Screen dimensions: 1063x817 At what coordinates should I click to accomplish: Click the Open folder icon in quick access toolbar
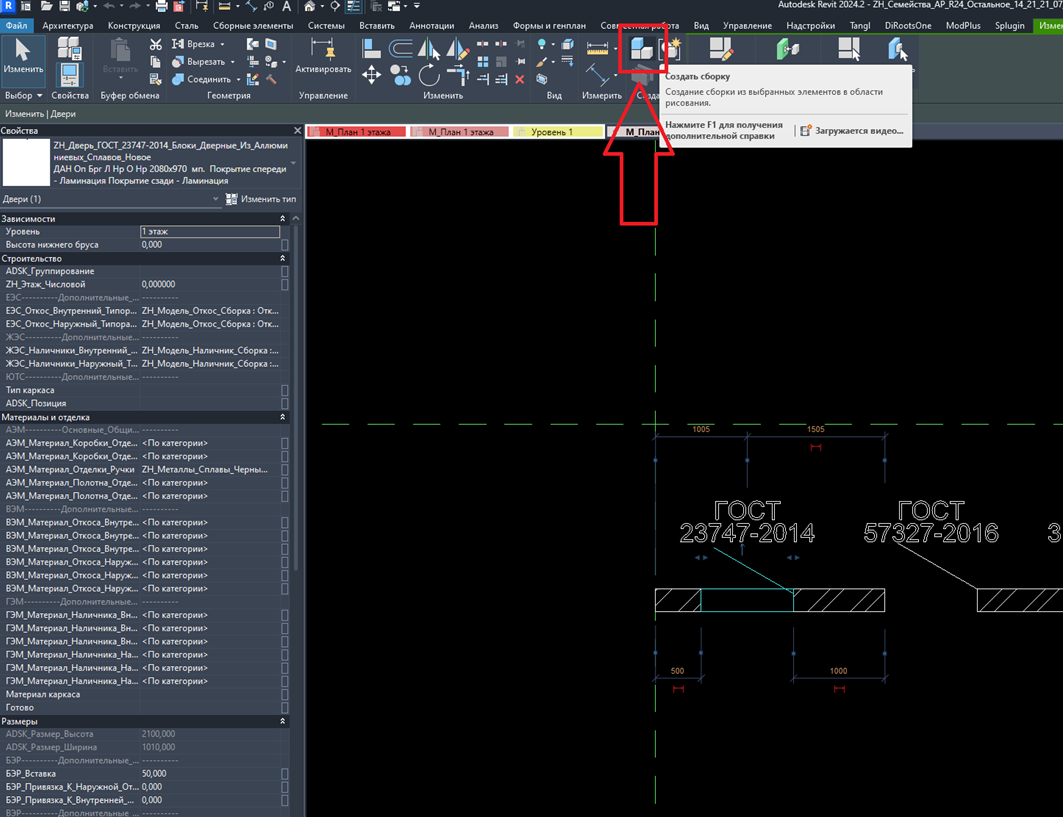pos(47,6)
